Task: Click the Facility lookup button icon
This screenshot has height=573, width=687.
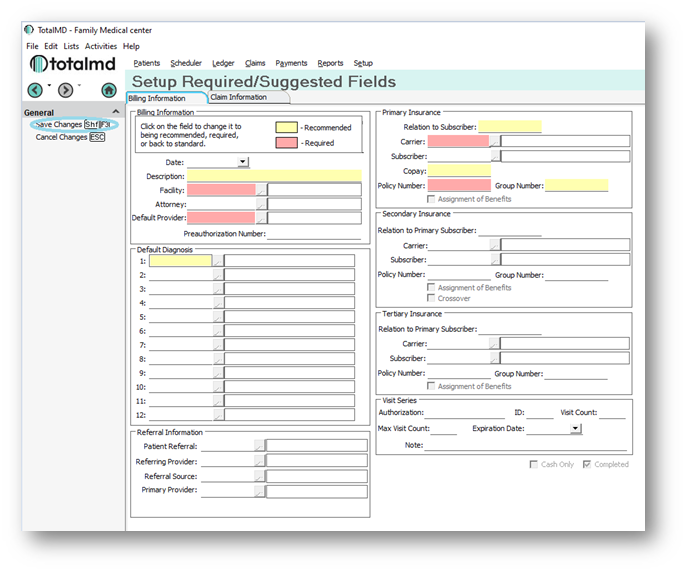Action: [x=262, y=190]
